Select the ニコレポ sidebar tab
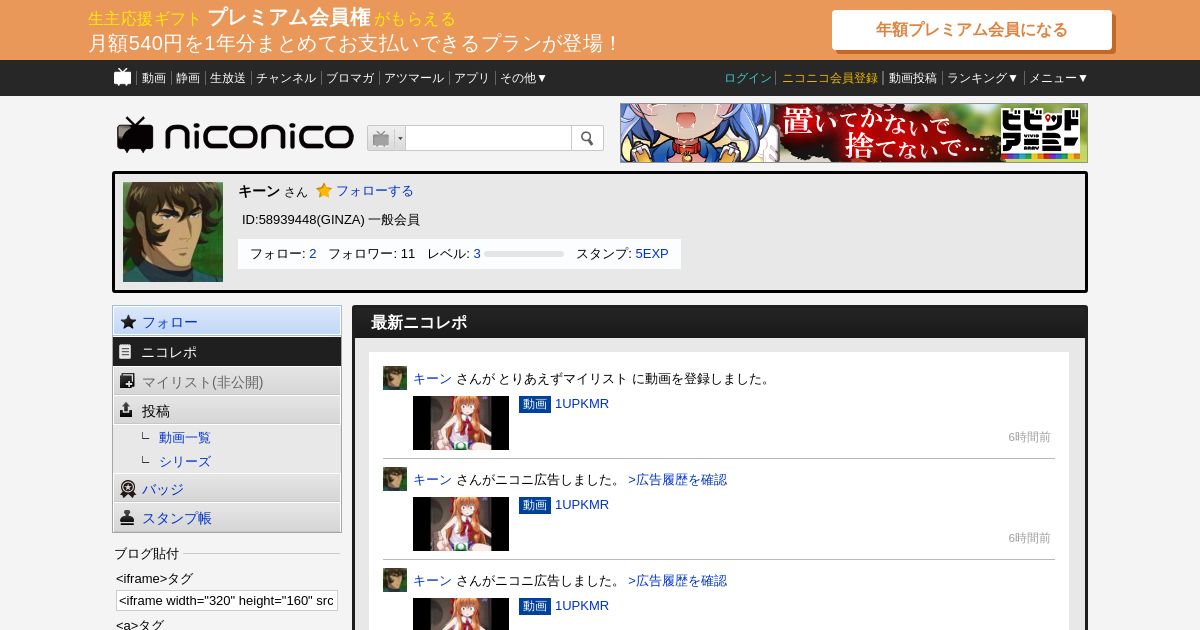The image size is (1200, 630). pyautogui.click(x=227, y=352)
